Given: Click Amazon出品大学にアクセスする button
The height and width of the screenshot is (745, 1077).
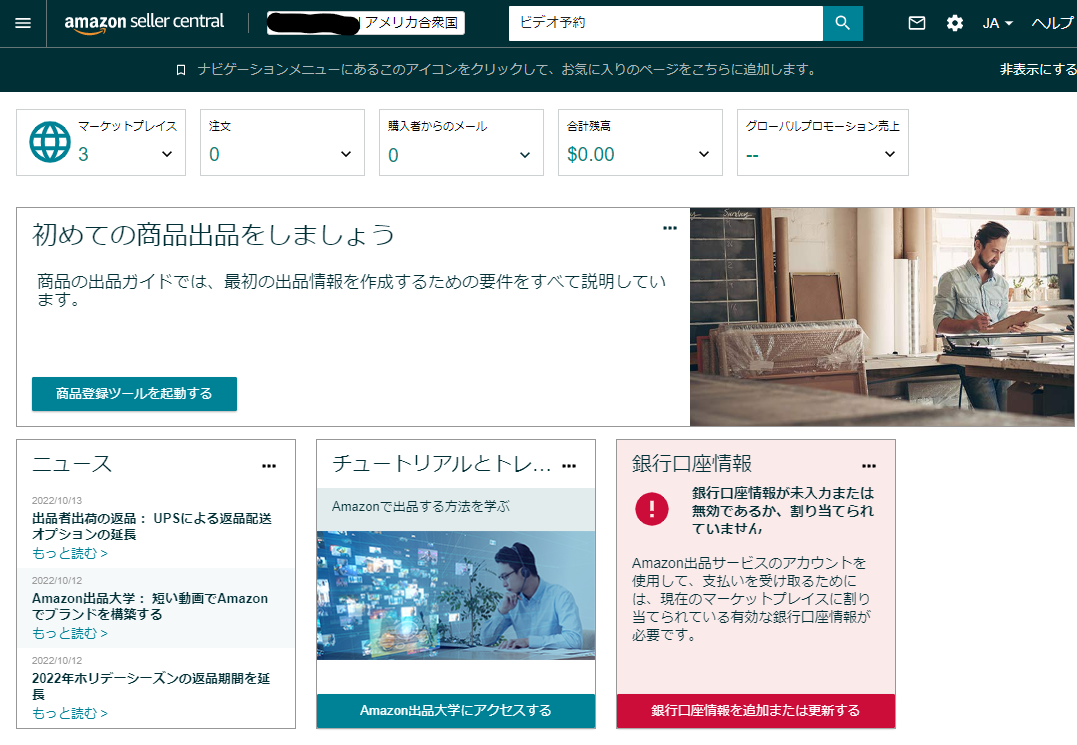Looking at the screenshot, I should [455, 711].
